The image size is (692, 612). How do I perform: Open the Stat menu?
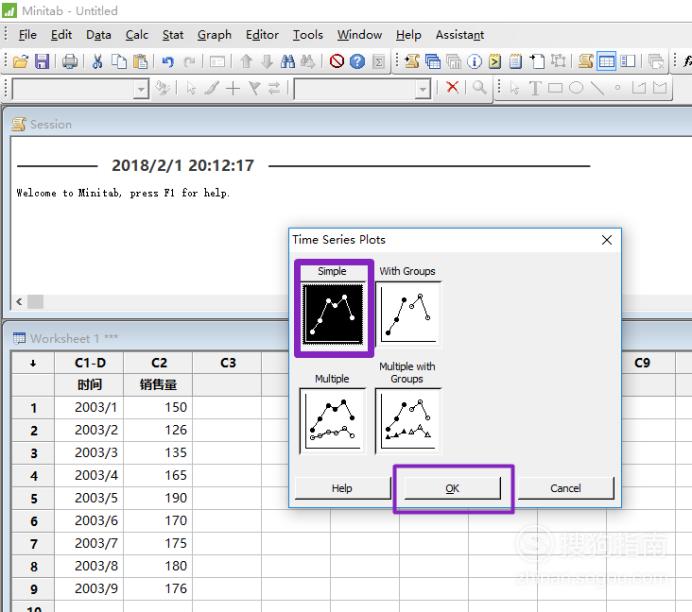pos(173,35)
